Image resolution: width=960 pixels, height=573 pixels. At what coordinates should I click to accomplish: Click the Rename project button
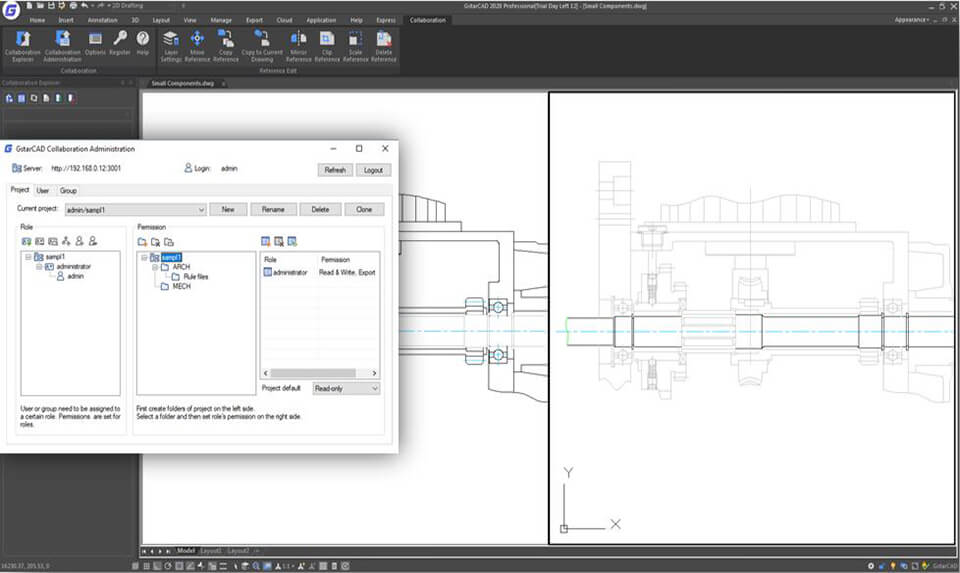[273, 209]
